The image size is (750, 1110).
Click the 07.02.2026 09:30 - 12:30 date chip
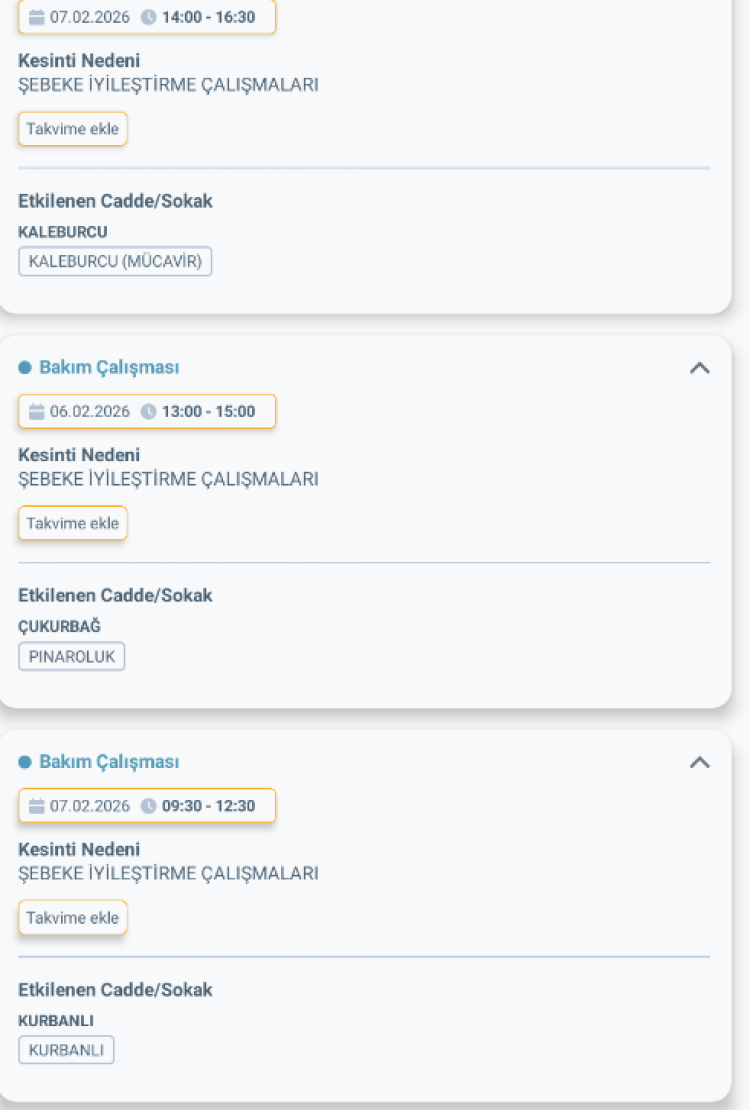pos(147,806)
